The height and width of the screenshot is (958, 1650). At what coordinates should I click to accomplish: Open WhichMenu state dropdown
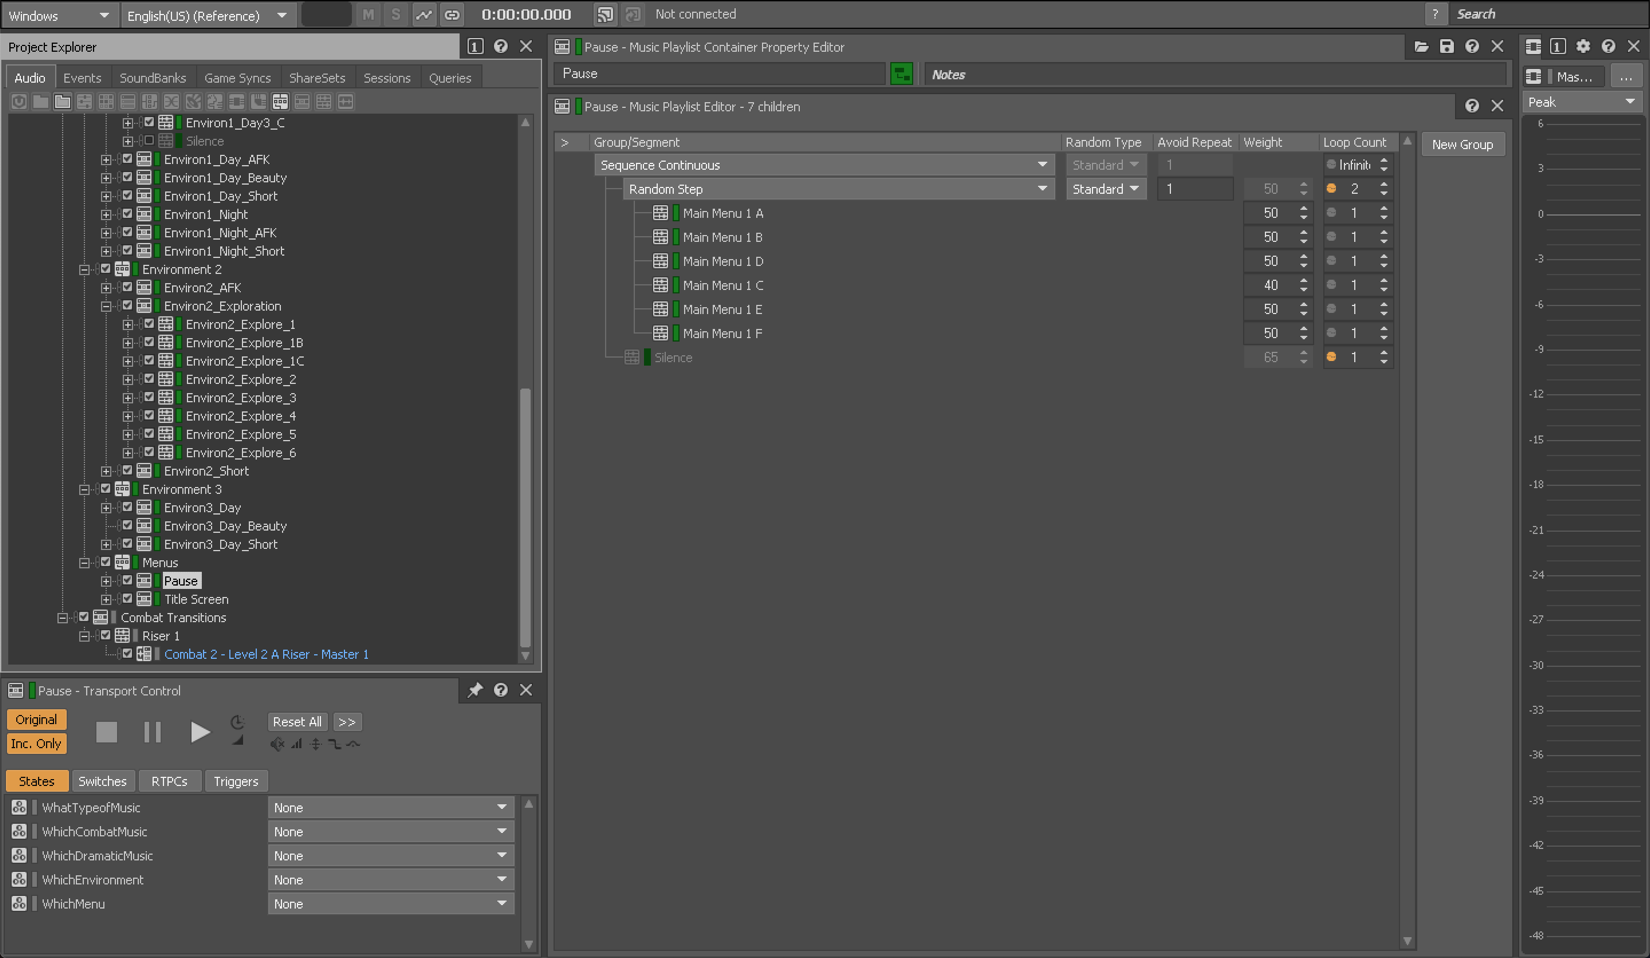tap(391, 903)
